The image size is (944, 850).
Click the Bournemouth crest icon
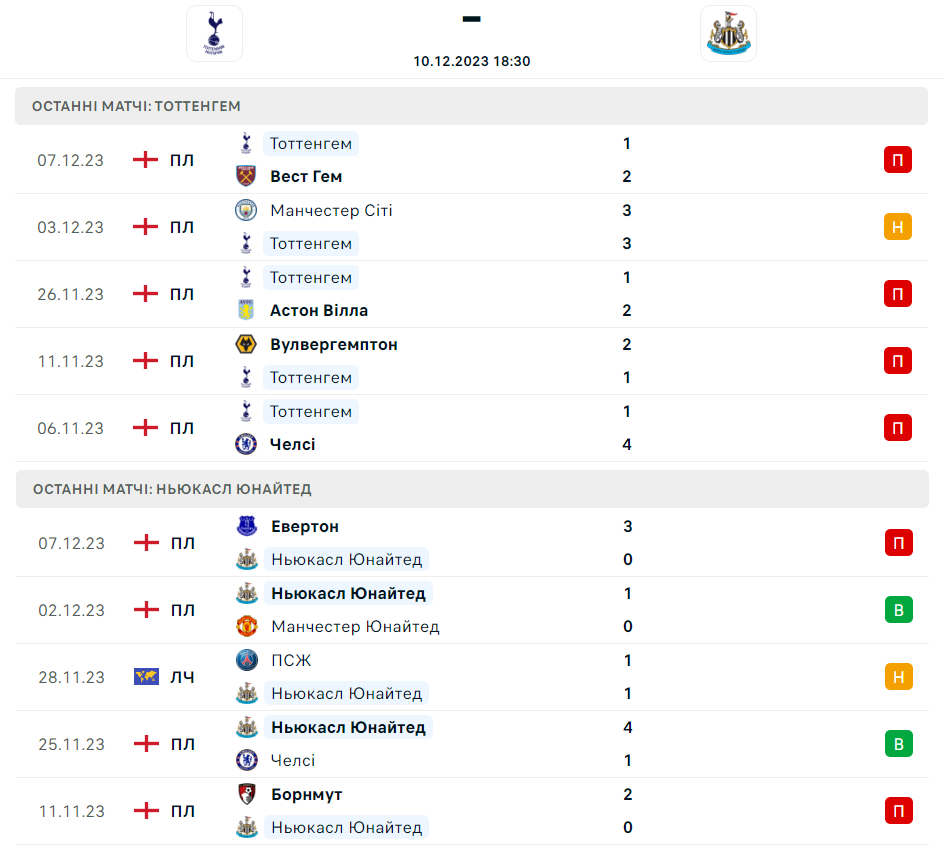(x=246, y=794)
